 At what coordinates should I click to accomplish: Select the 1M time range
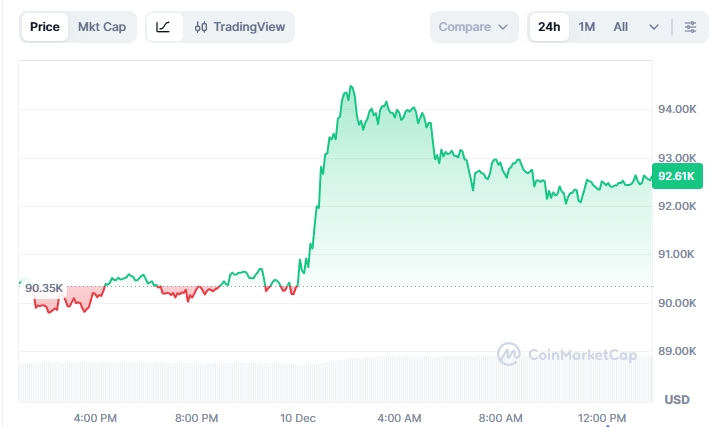point(587,27)
